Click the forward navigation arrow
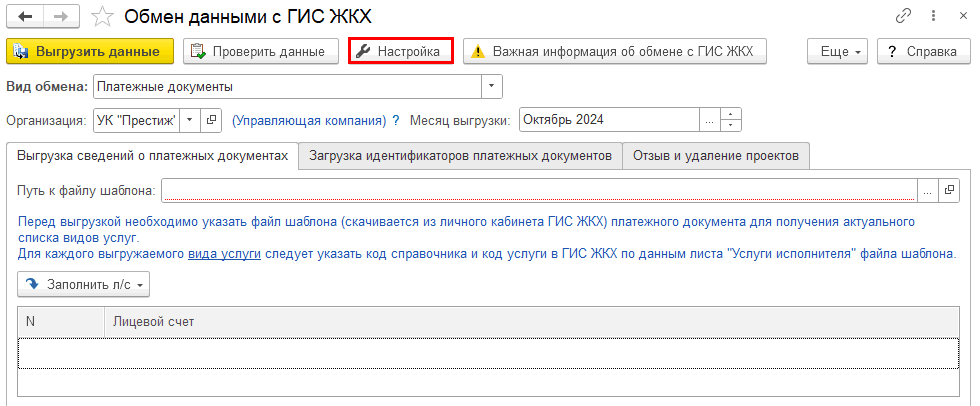The height and width of the screenshot is (406, 980). click(60, 17)
